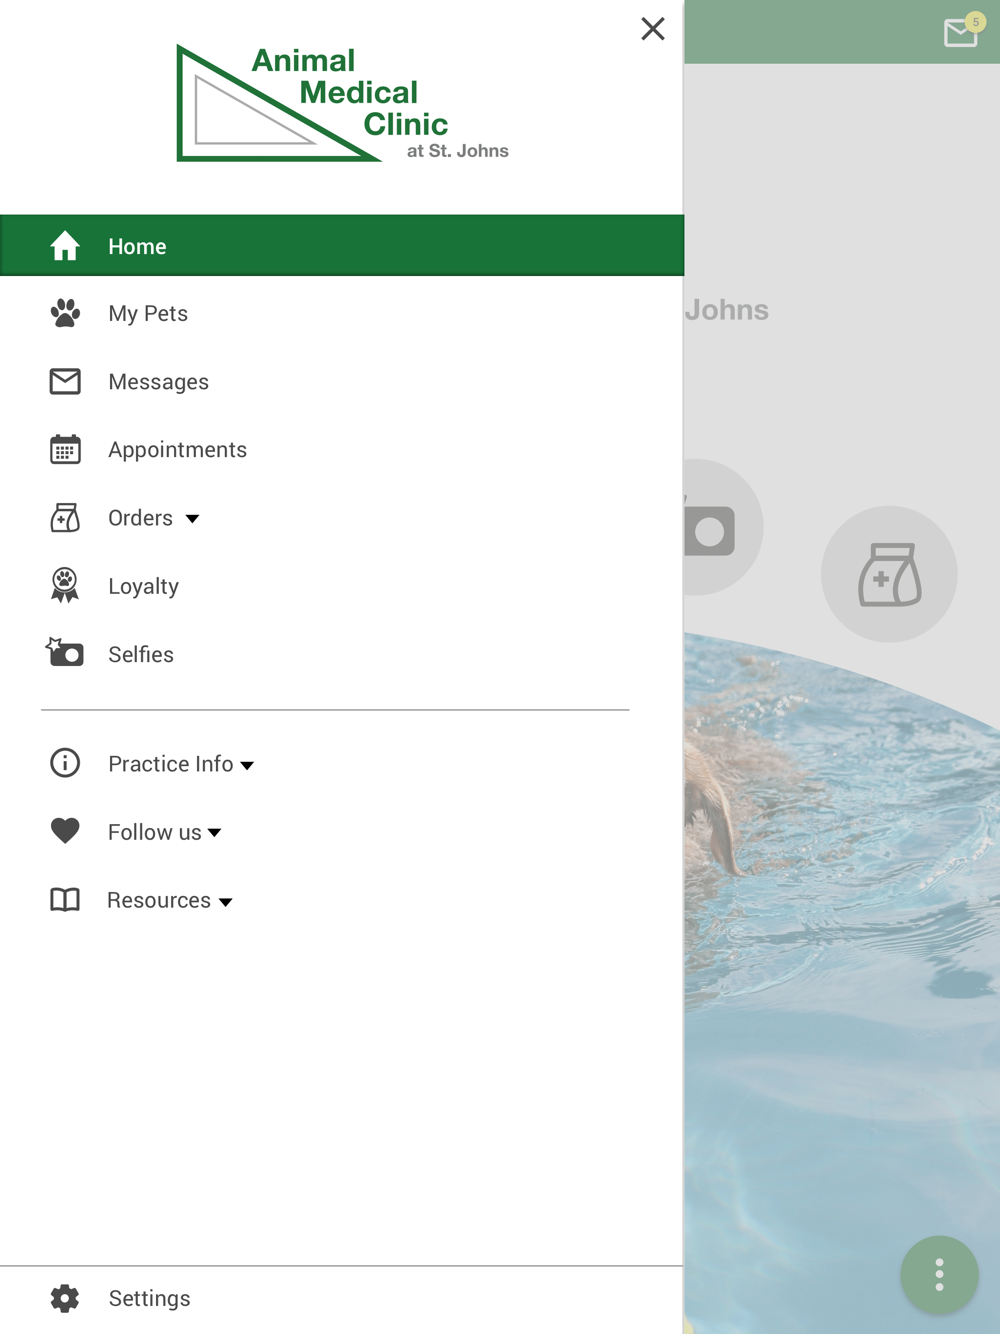Click the Orders label
The image size is (1000, 1334).
(141, 518)
